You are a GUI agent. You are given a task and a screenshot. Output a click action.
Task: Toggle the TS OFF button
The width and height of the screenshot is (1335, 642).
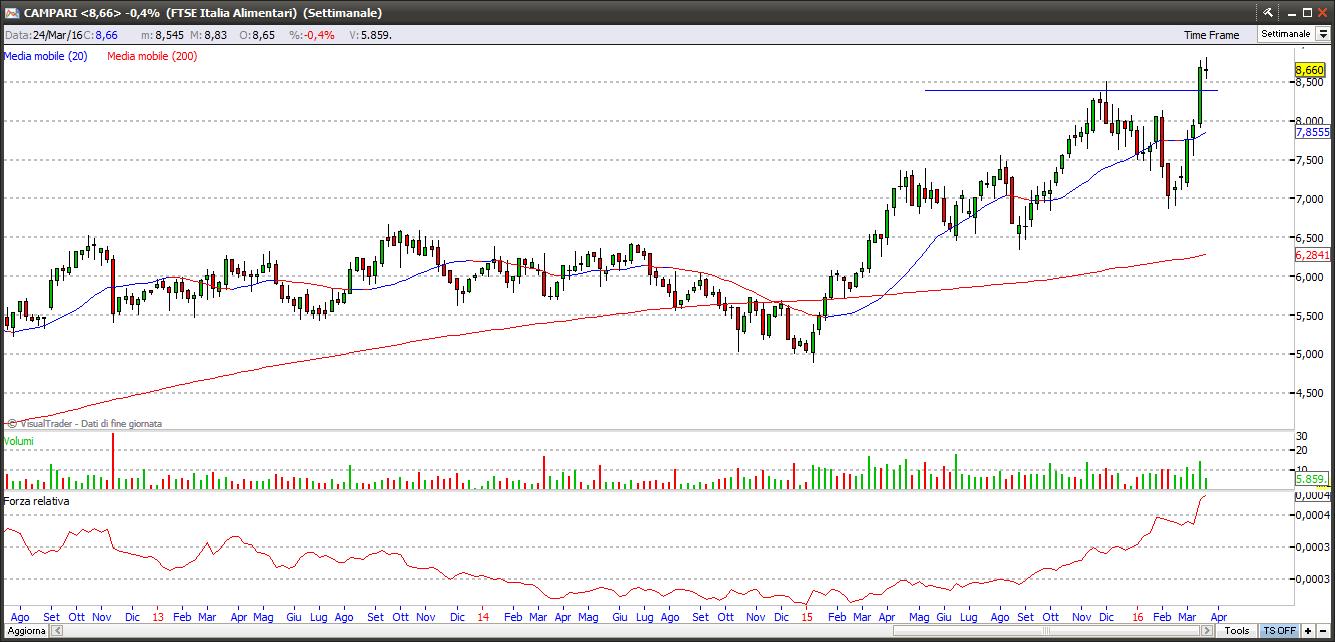click(x=1279, y=631)
